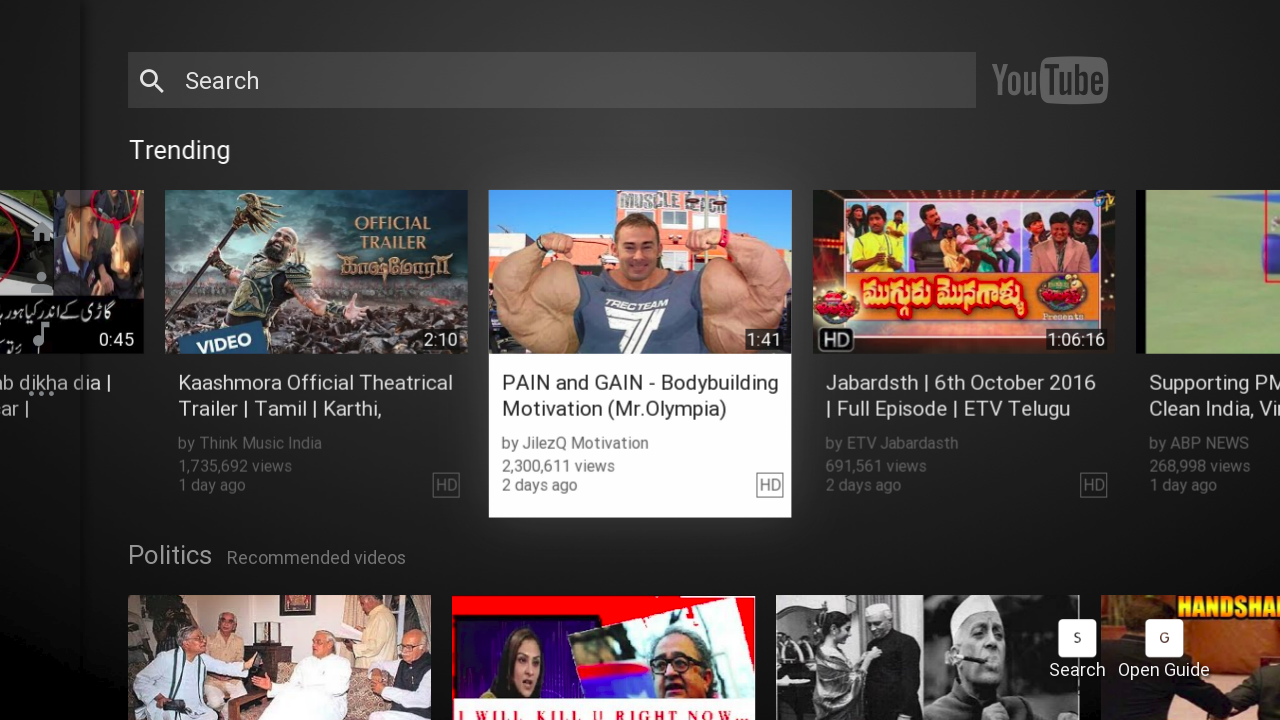Open the account person icon in the sidebar
This screenshot has width=1280, height=720.
click(x=41, y=283)
